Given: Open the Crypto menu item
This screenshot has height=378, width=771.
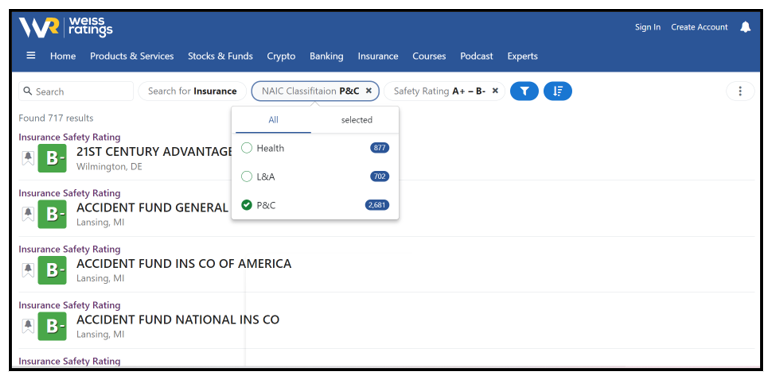Looking at the screenshot, I should point(281,56).
